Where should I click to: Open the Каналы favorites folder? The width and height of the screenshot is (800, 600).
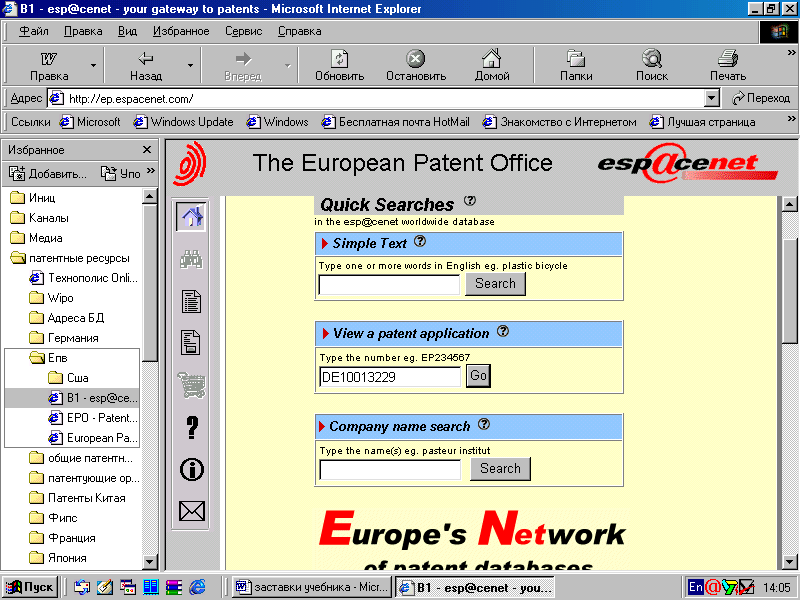tap(39, 218)
